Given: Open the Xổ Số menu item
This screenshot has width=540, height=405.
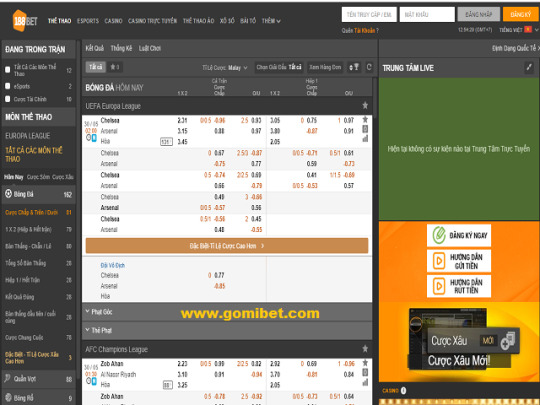Looking at the screenshot, I should [x=227, y=21].
